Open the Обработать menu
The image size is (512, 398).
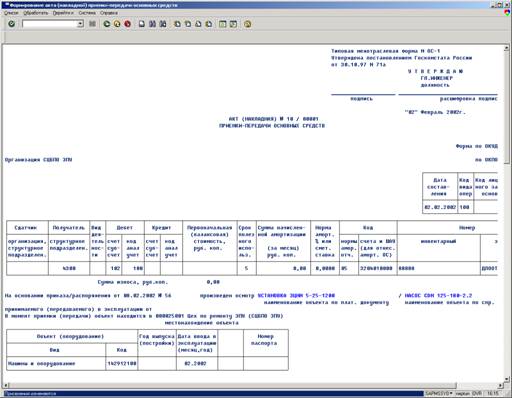tap(36, 13)
